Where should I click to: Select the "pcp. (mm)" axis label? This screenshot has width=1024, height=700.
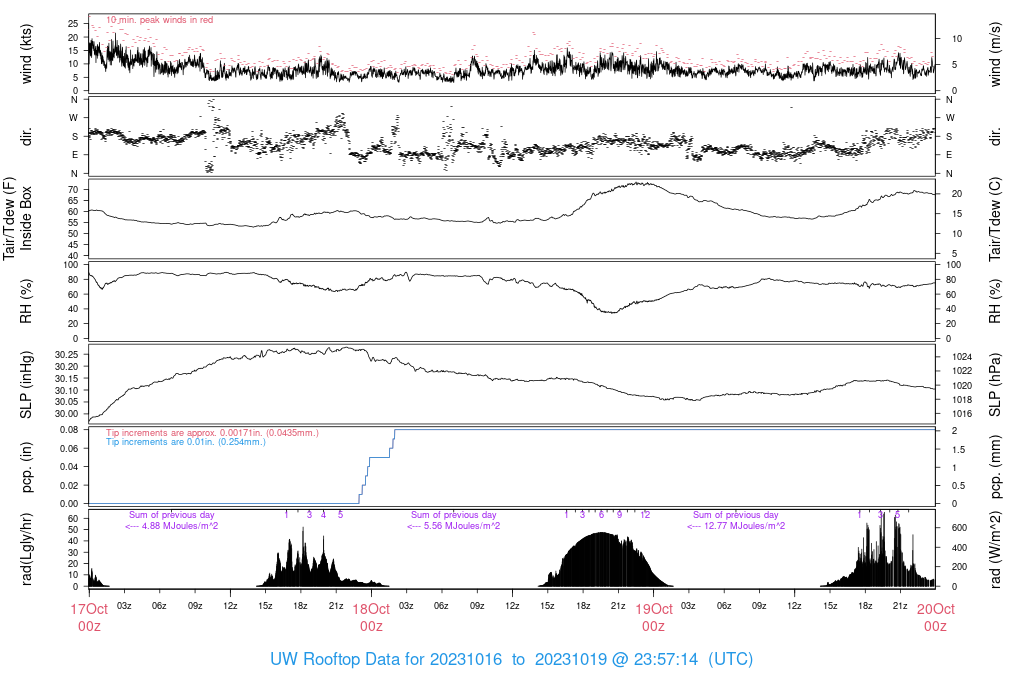click(x=995, y=467)
